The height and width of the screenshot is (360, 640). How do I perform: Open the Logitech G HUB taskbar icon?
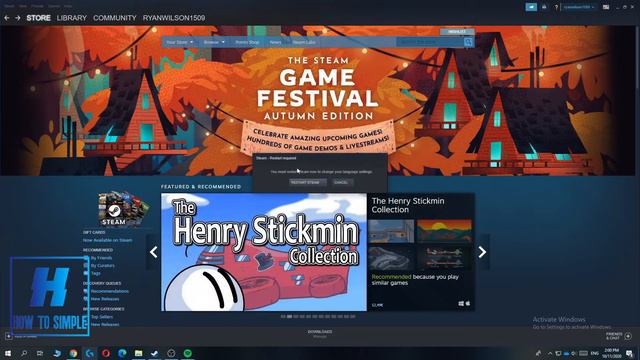89,353
